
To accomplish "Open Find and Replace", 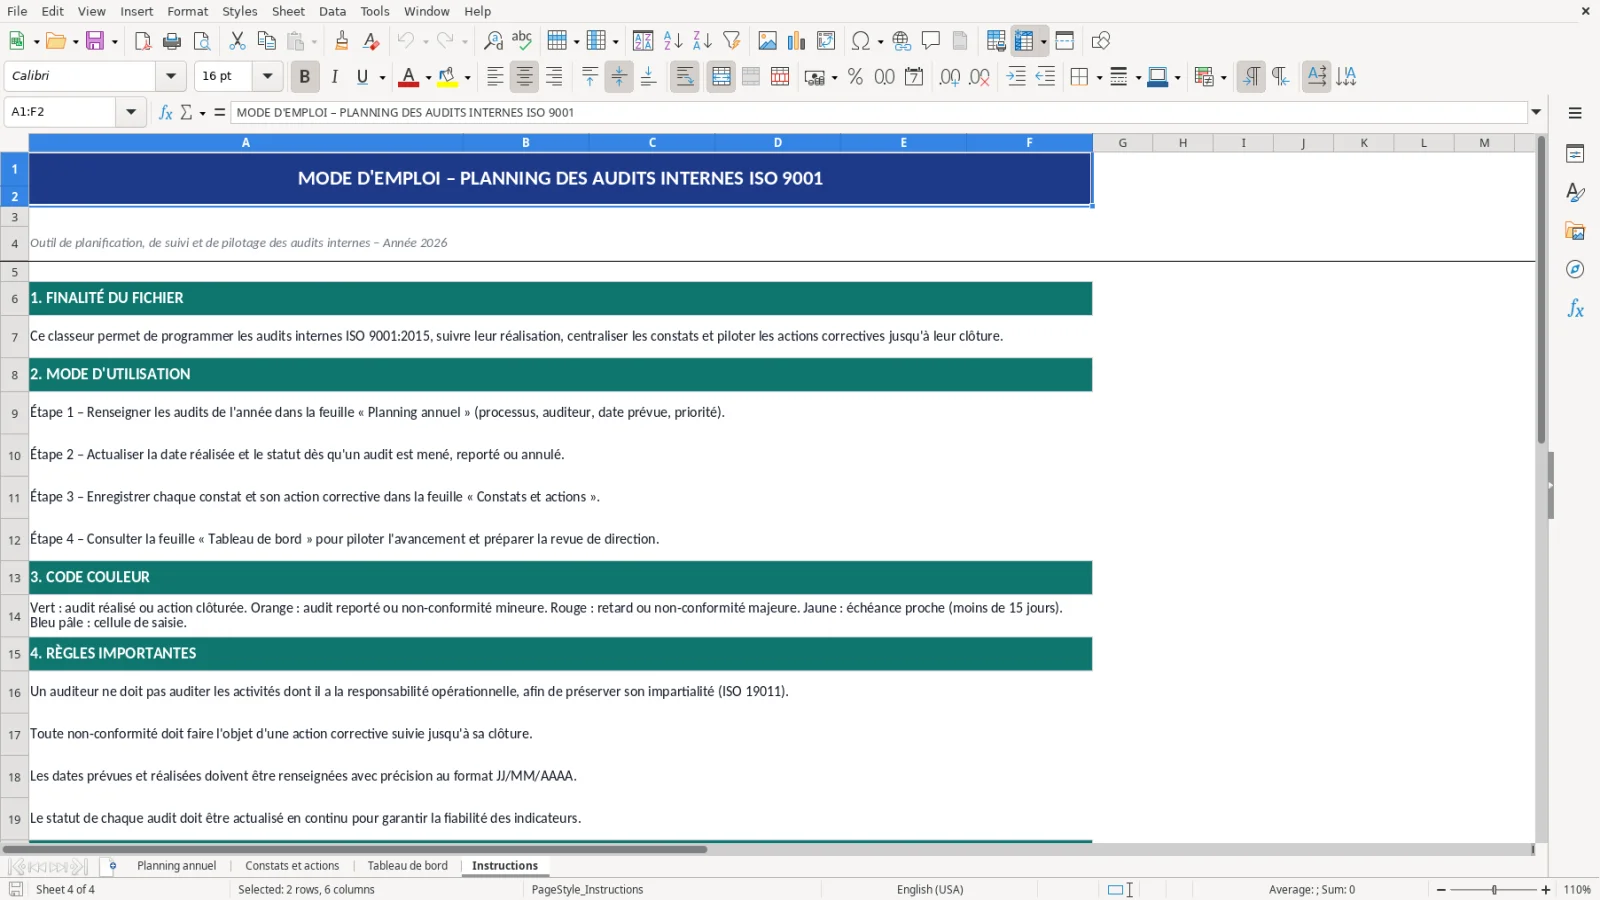I will [493, 41].
